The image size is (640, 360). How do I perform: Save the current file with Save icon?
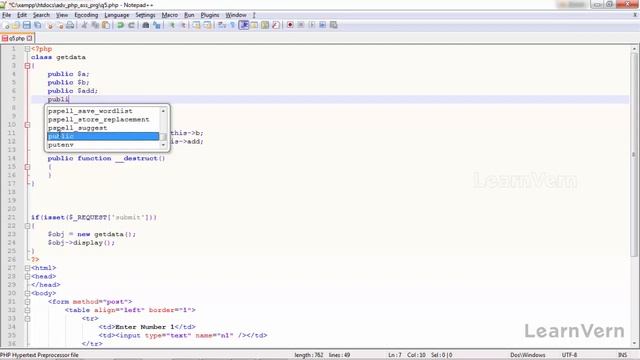pyautogui.click(x=27, y=25)
